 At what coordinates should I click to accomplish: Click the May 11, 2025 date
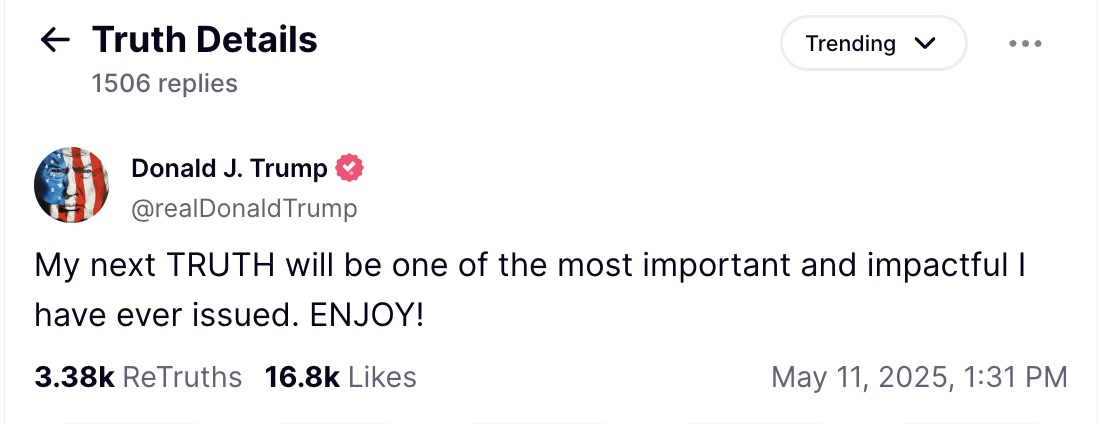(863, 377)
